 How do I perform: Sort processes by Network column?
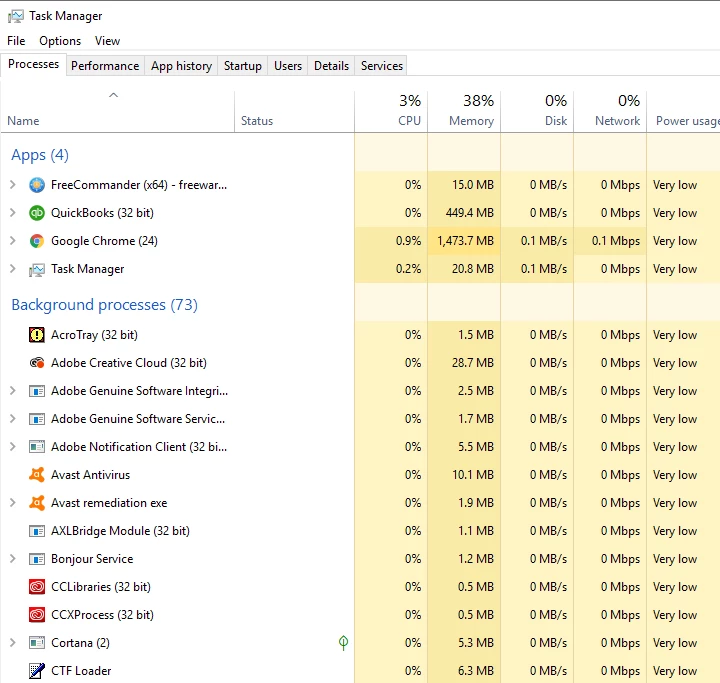point(610,112)
